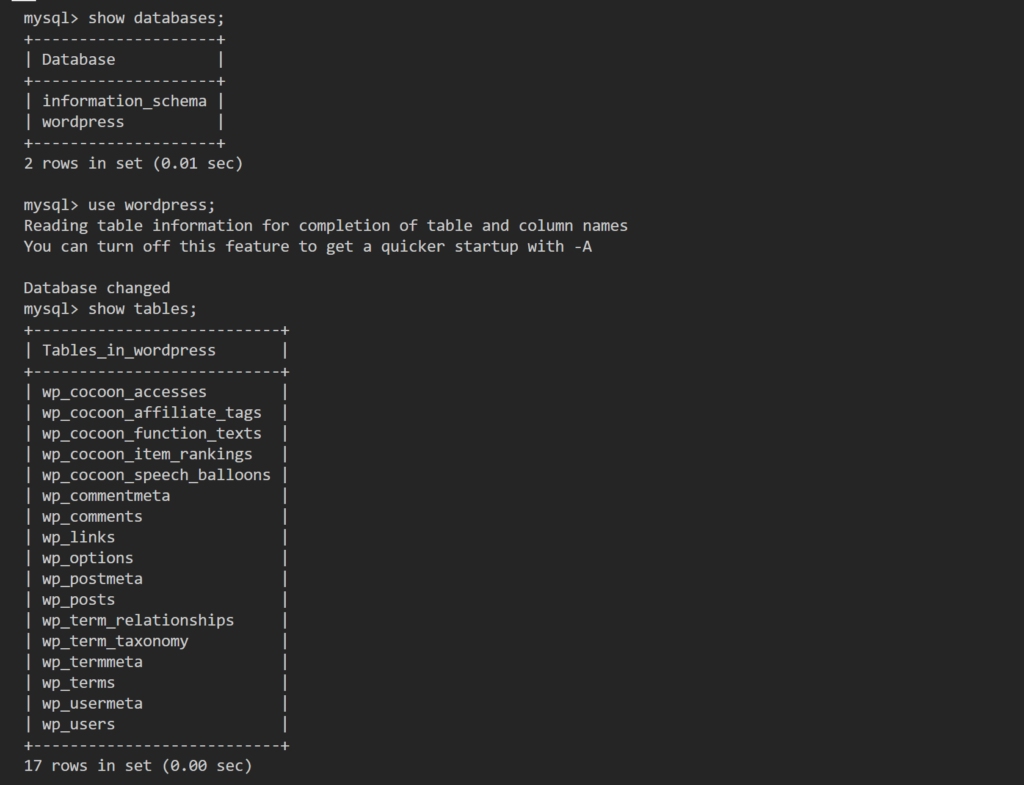Click the wp_cocoon_accesses table name

(124, 392)
